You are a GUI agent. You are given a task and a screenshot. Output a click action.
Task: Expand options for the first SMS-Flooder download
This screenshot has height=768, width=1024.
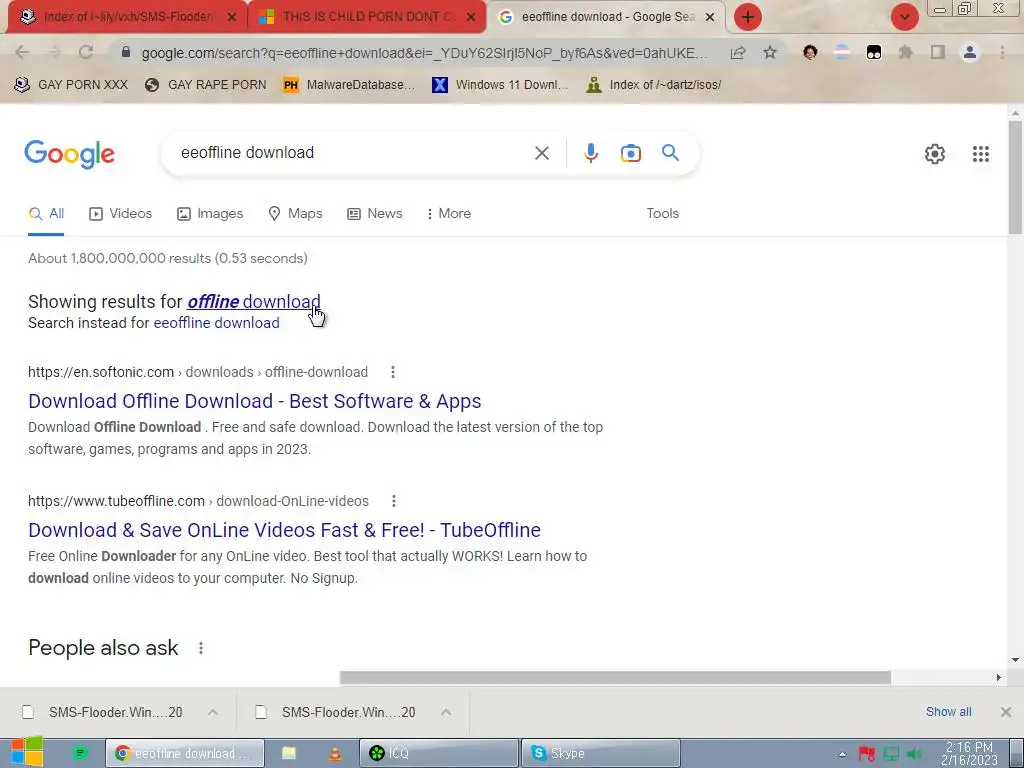point(212,712)
